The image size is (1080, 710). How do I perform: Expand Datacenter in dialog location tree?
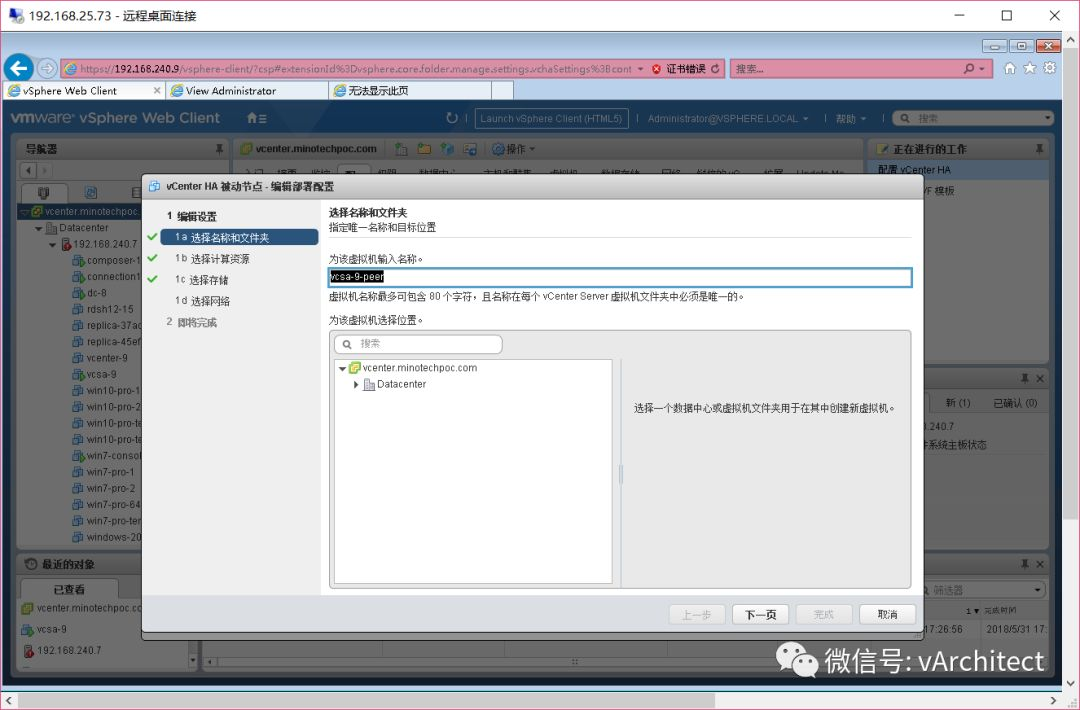355,384
